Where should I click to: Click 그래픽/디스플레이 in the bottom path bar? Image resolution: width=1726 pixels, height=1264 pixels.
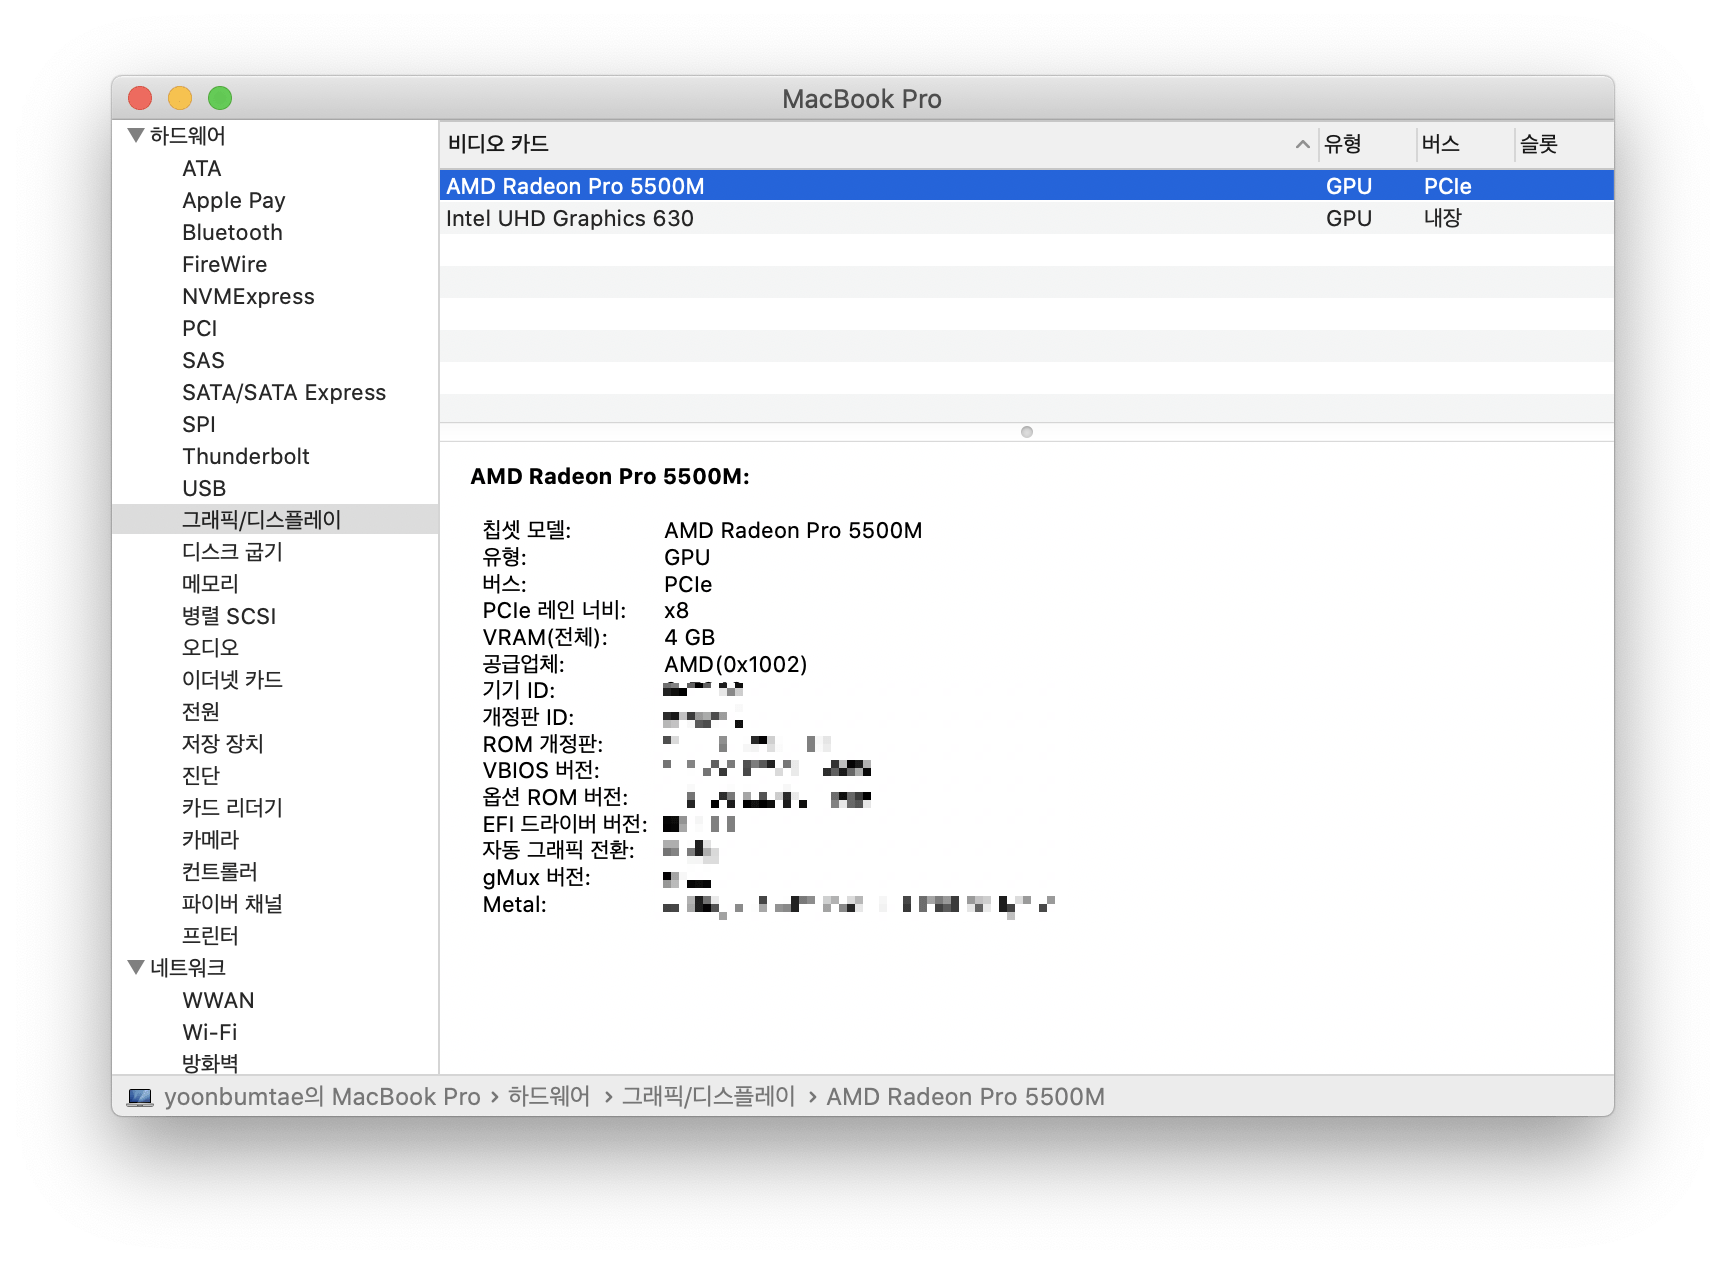tap(708, 1097)
